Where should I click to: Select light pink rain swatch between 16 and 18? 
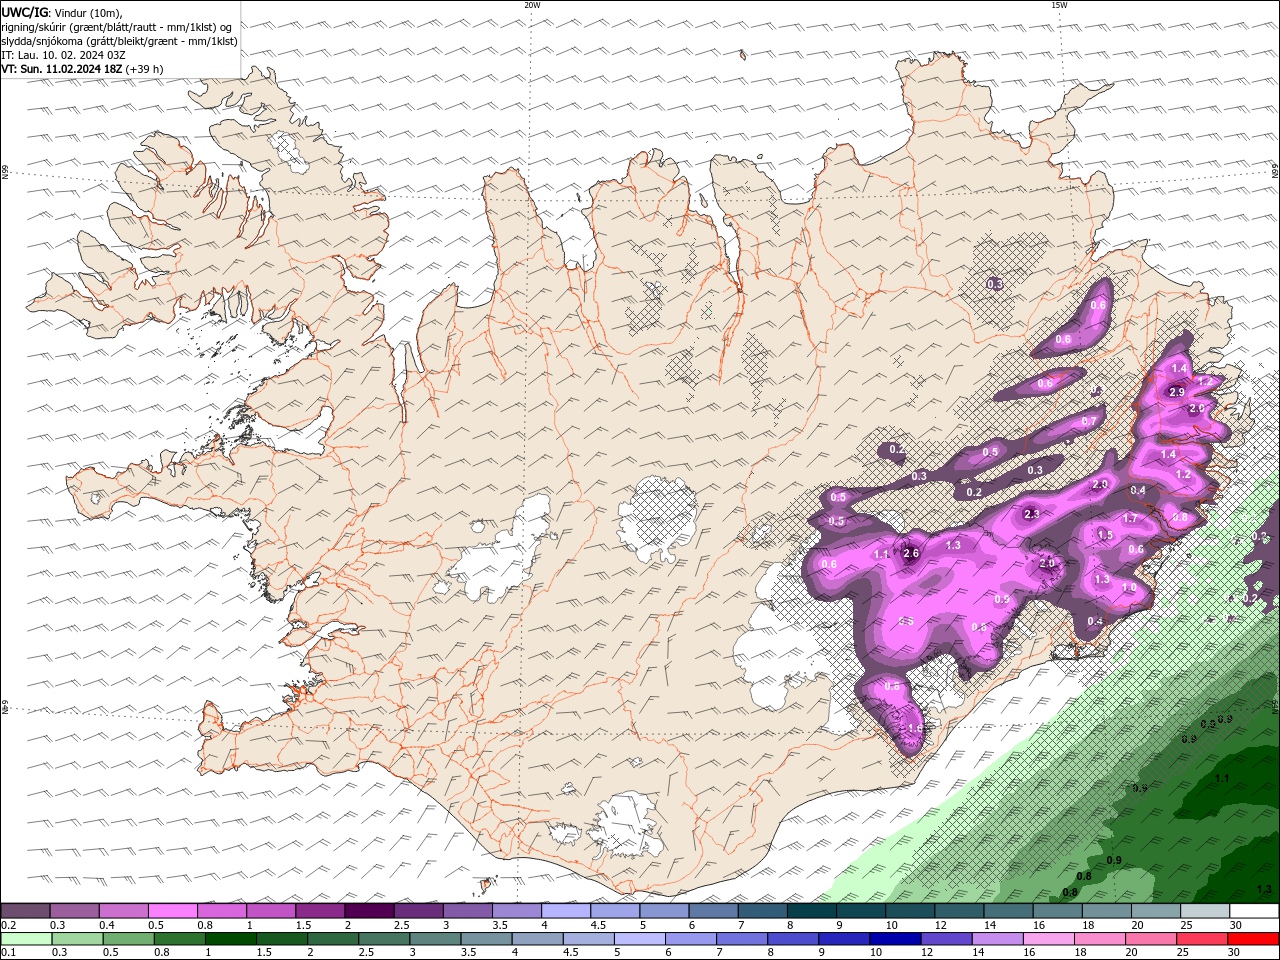coord(1048,939)
